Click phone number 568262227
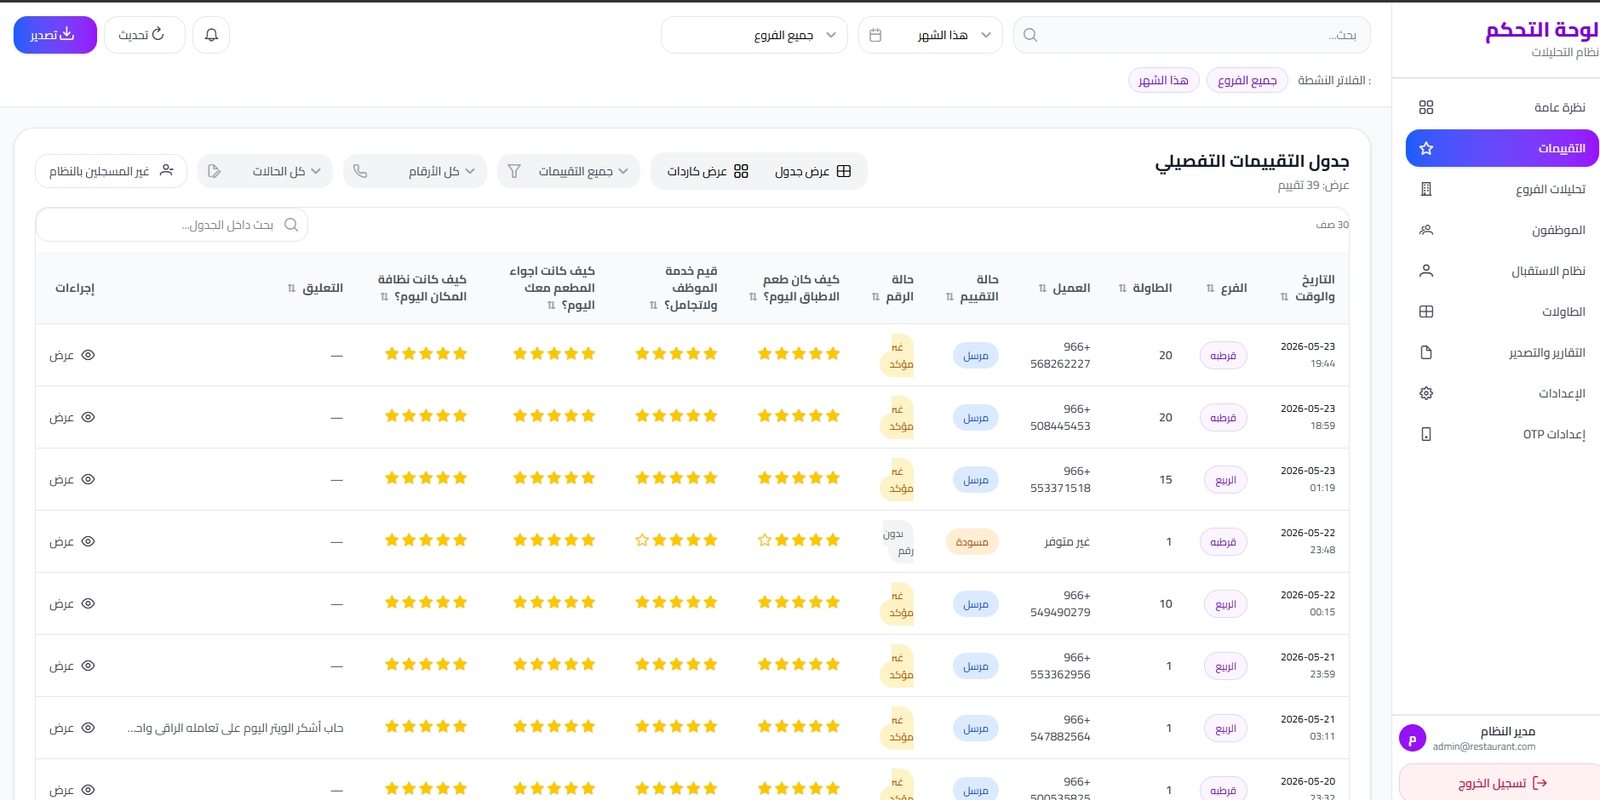This screenshot has width=1600, height=800. click(1060, 364)
